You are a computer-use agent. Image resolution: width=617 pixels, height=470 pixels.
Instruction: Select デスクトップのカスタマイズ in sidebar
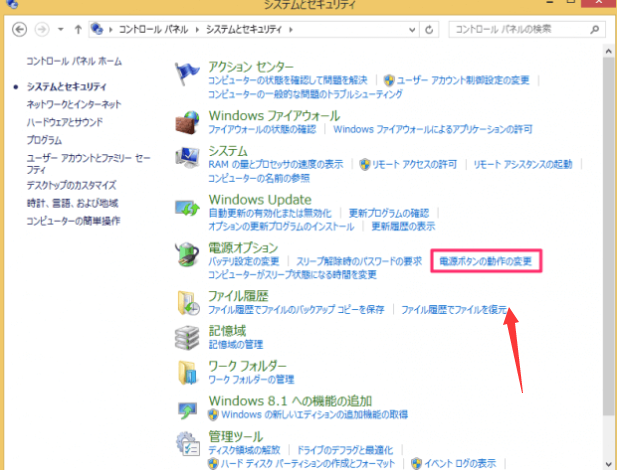(x=71, y=185)
